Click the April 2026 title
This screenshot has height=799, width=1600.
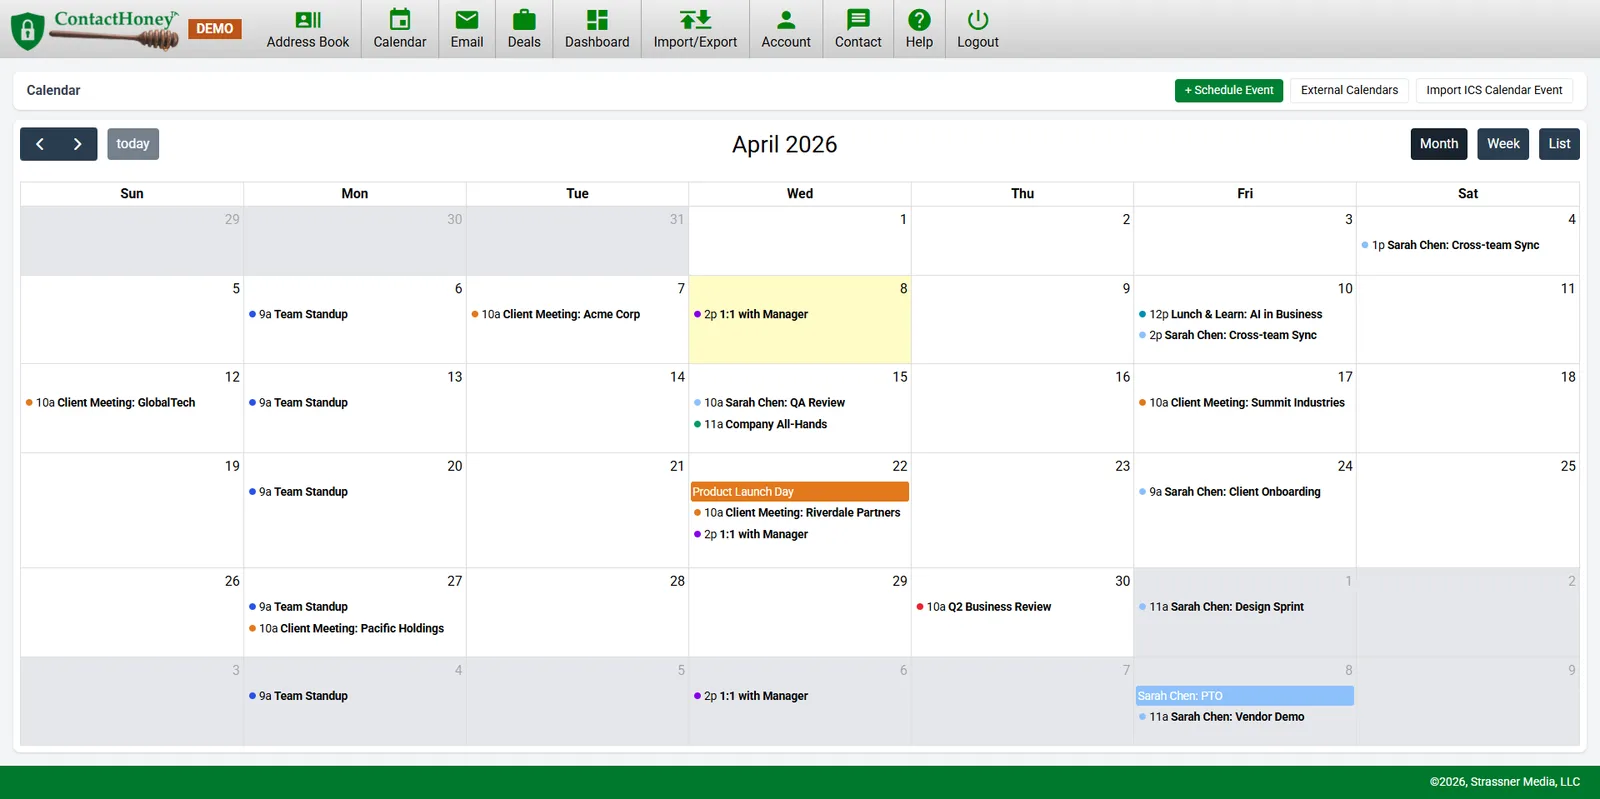point(785,144)
